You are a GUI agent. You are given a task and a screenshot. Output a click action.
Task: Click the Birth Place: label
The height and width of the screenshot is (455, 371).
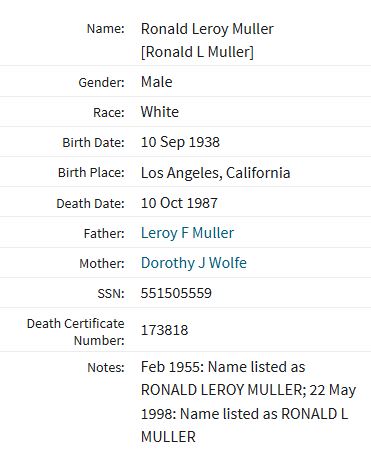91,173
